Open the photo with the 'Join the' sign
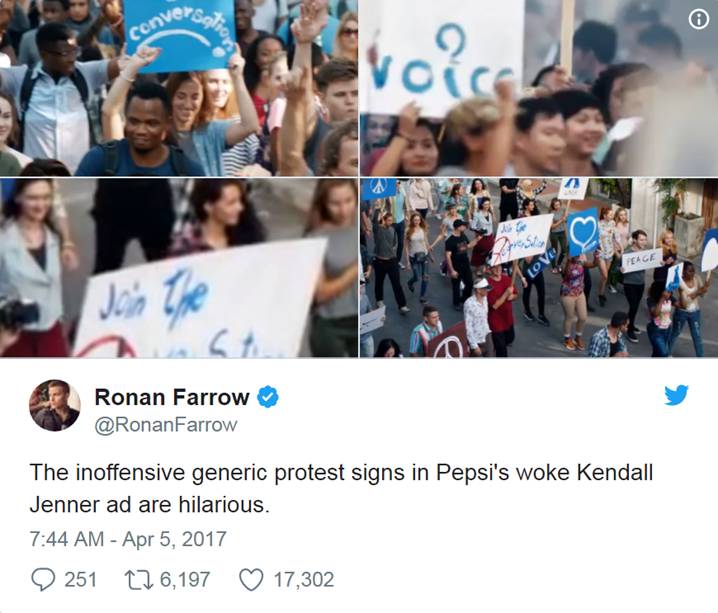Screen dimensions: 718x613 [179, 268]
